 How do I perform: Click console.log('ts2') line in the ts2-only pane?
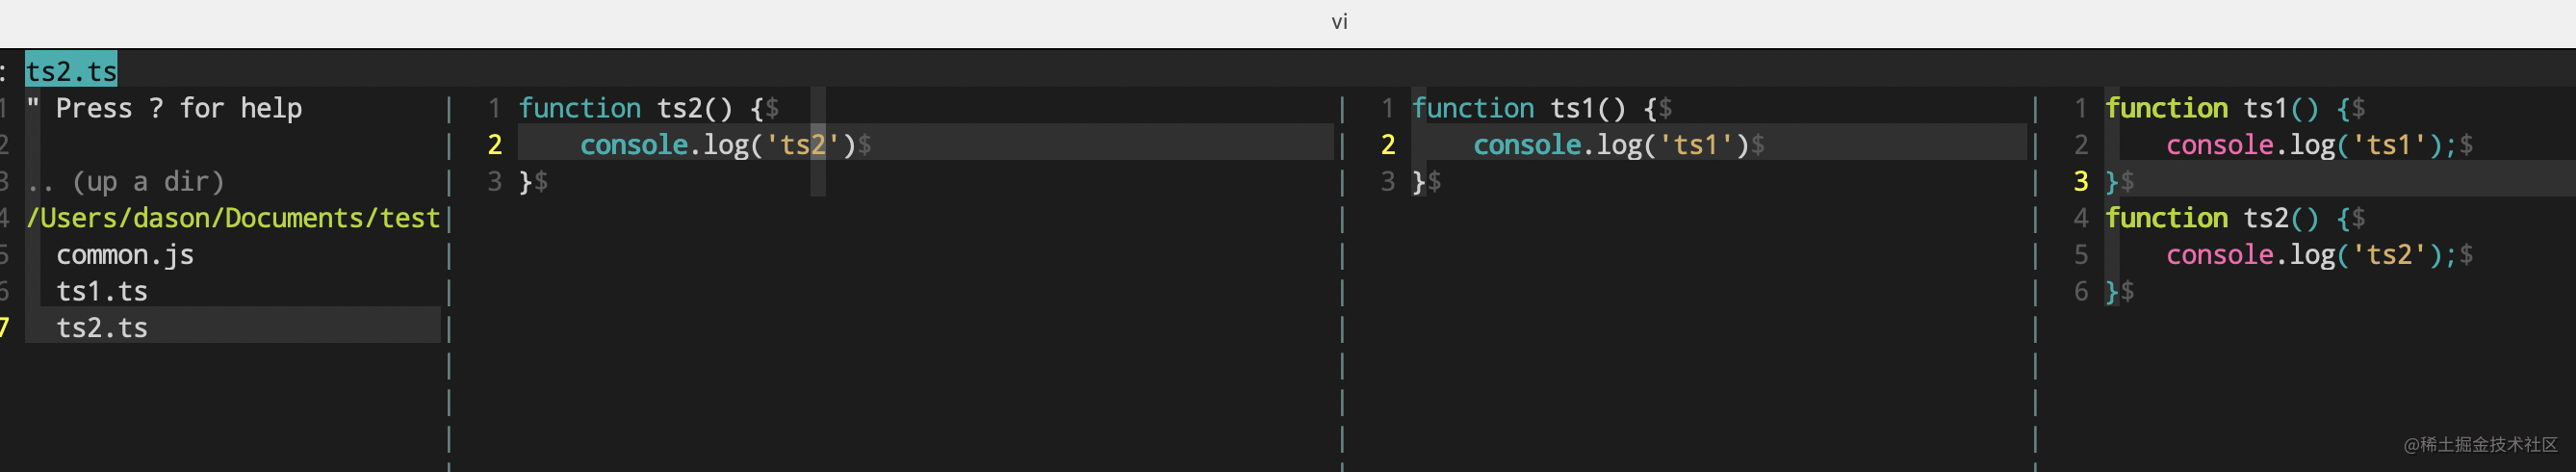click(x=717, y=145)
